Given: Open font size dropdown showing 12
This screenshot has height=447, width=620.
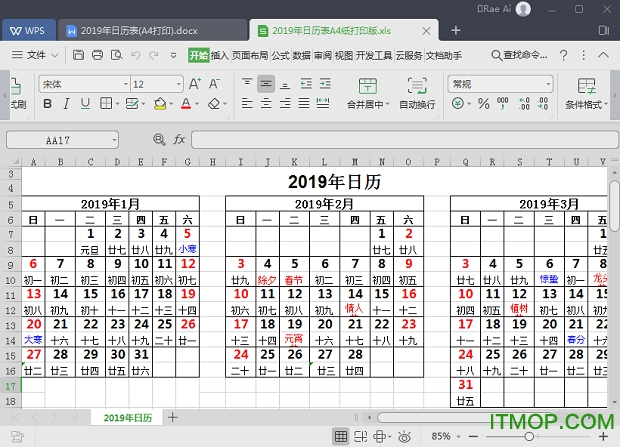Looking at the screenshot, I should pyautogui.click(x=179, y=84).
